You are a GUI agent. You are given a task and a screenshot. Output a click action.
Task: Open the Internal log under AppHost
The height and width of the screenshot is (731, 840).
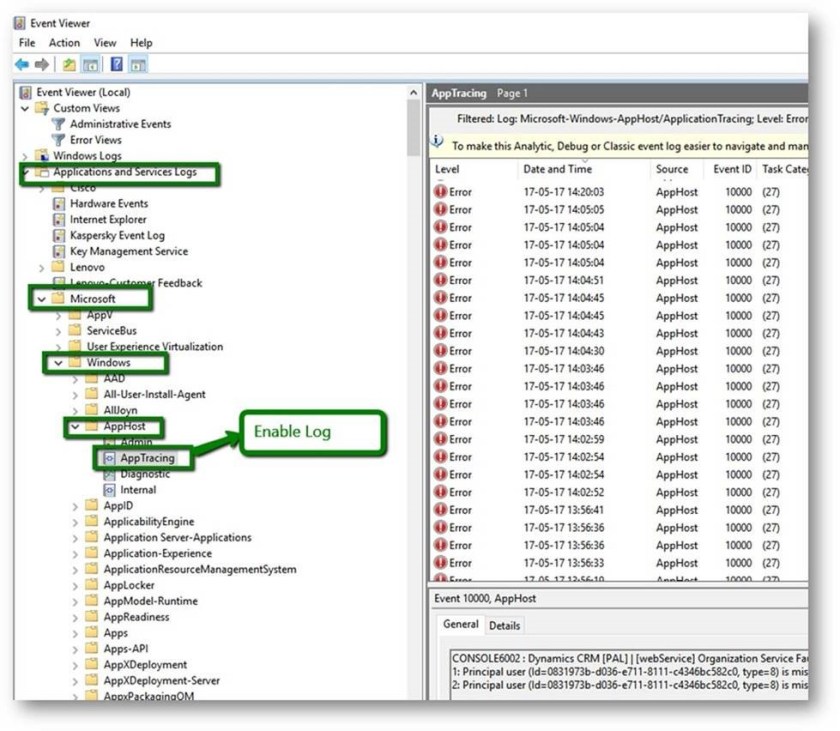(x=137, y=490)
